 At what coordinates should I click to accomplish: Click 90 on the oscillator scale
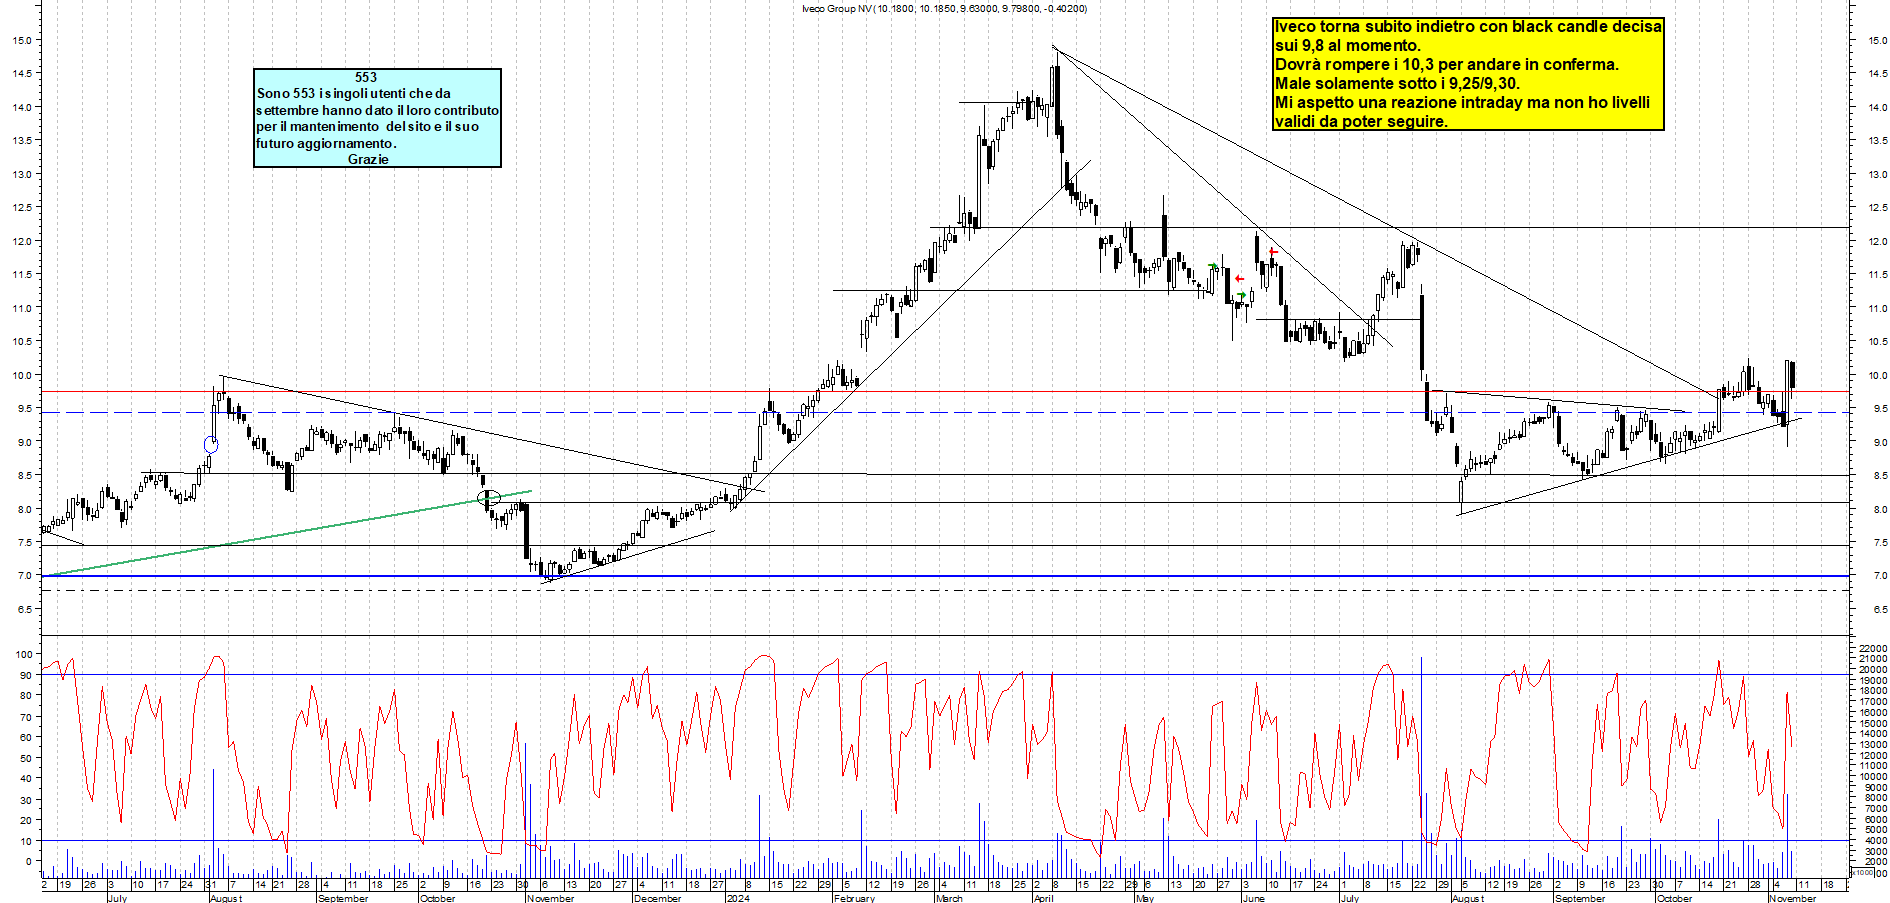click(x=25, y=675)
